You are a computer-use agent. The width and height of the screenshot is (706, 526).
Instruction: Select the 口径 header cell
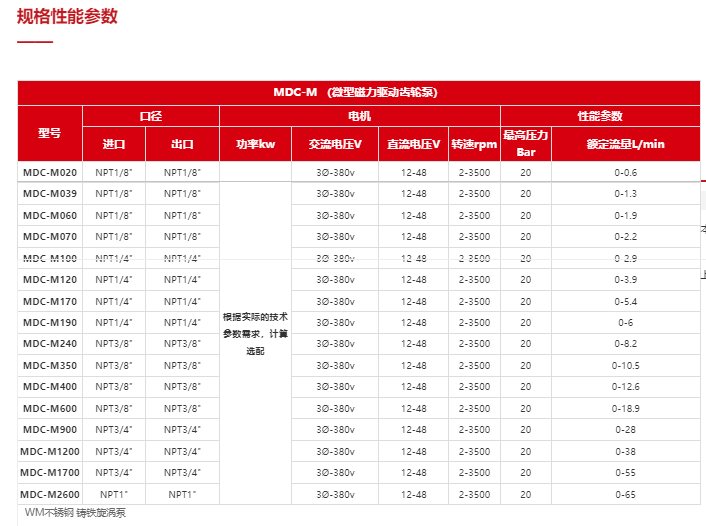pyautogui.click(x=150, y=116)
